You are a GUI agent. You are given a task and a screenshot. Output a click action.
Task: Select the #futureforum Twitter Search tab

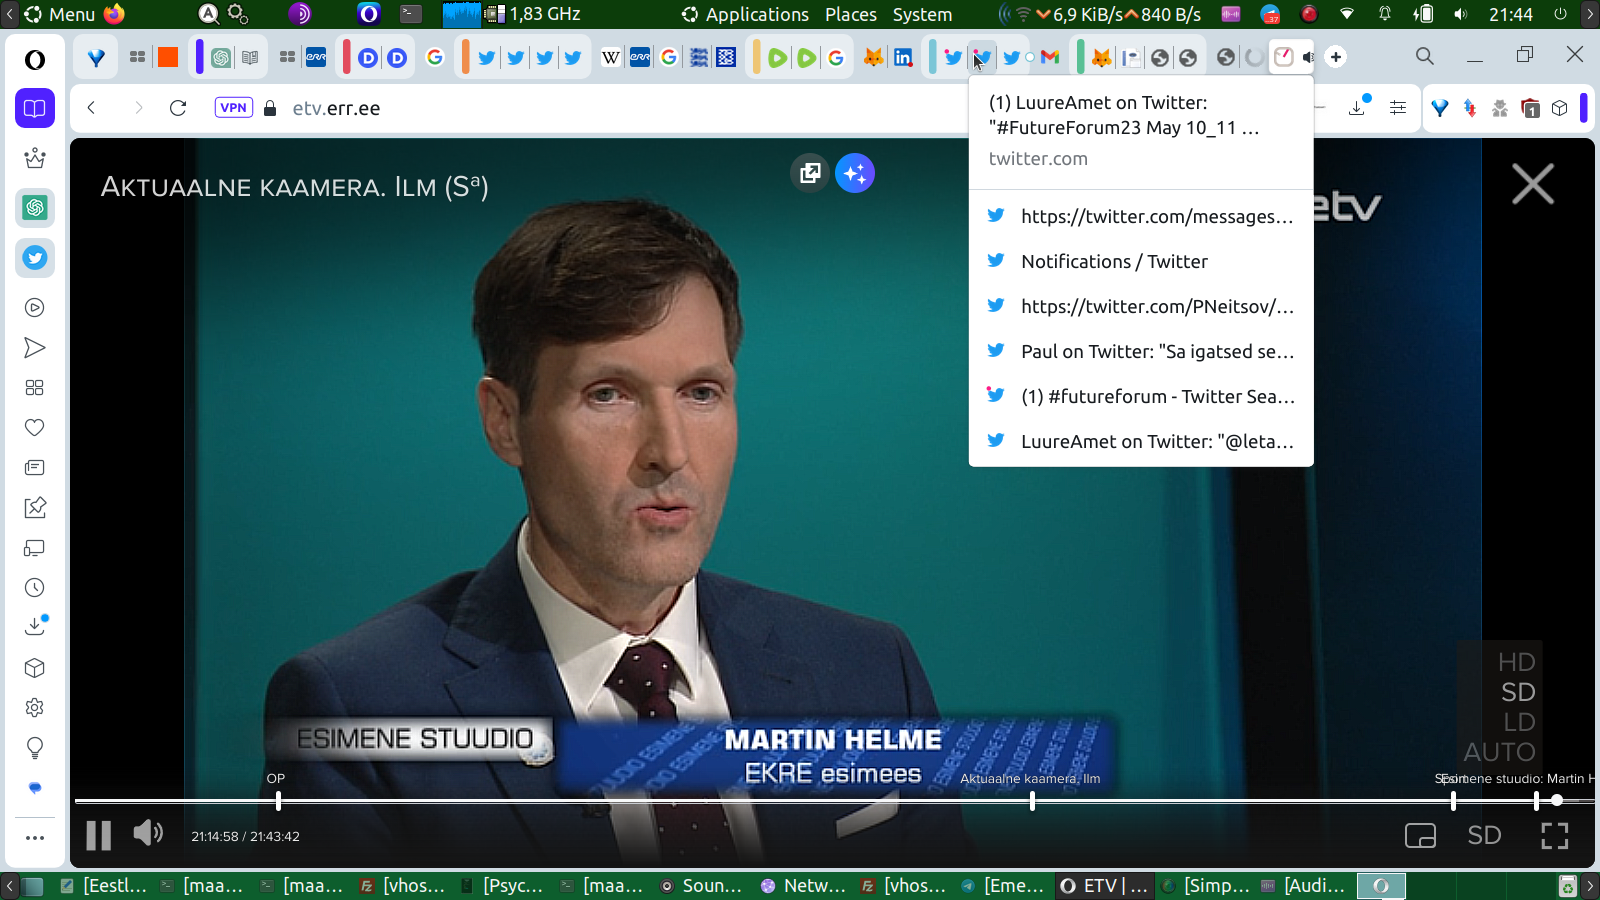pos(1157,397)
